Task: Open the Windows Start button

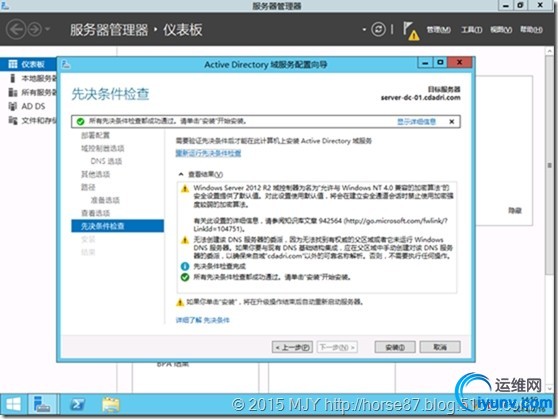Action: [13, 405]
